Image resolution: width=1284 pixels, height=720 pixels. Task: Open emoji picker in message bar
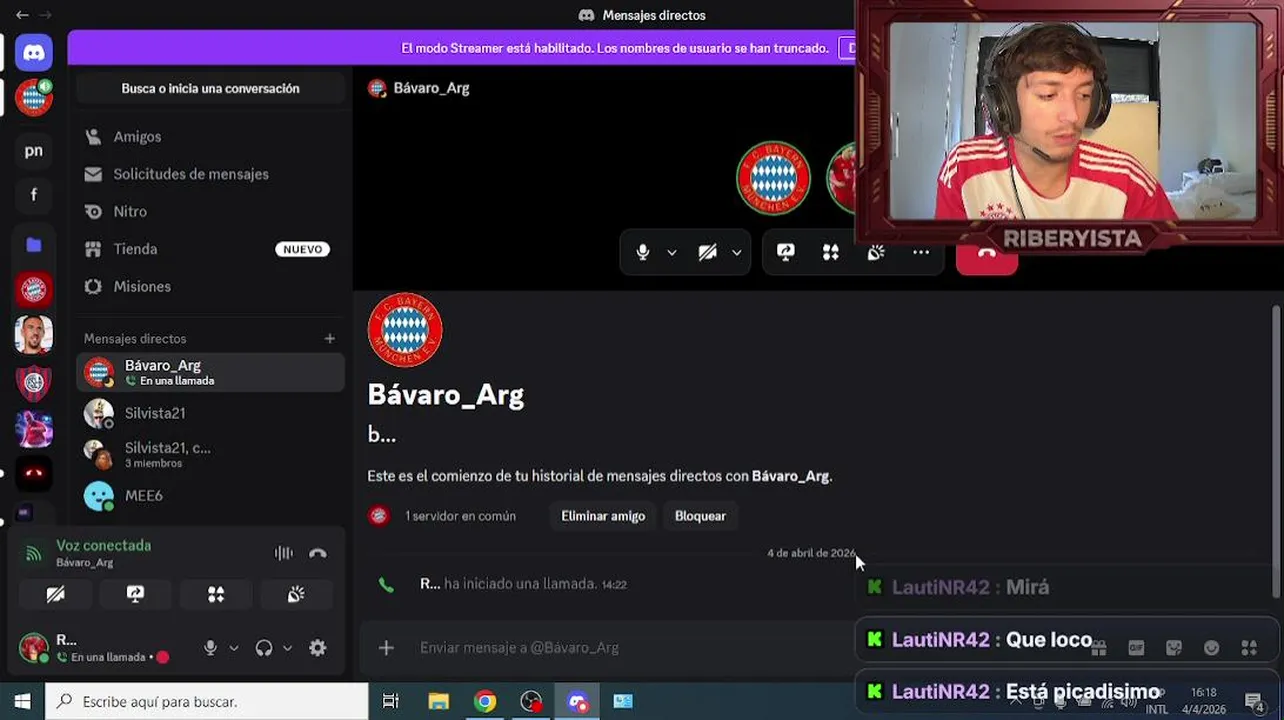coord(1212,648)
